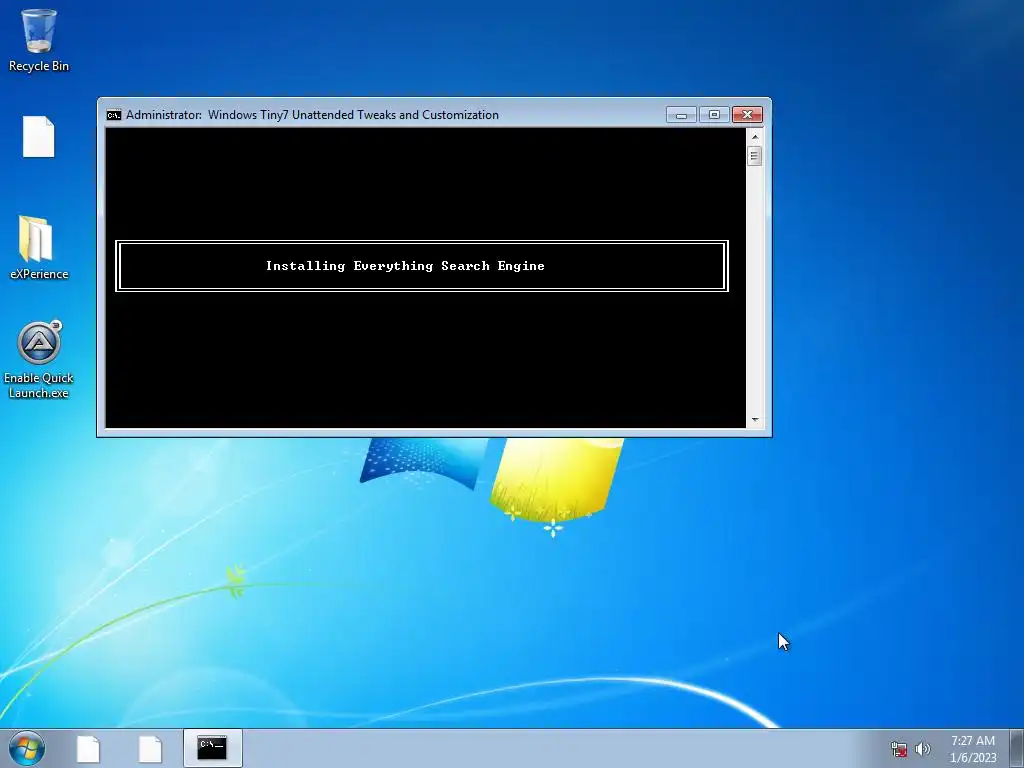Open the network status tray icon
Image resolution: width=1024 pixels, height=768 pixels.
coord(899,749)
